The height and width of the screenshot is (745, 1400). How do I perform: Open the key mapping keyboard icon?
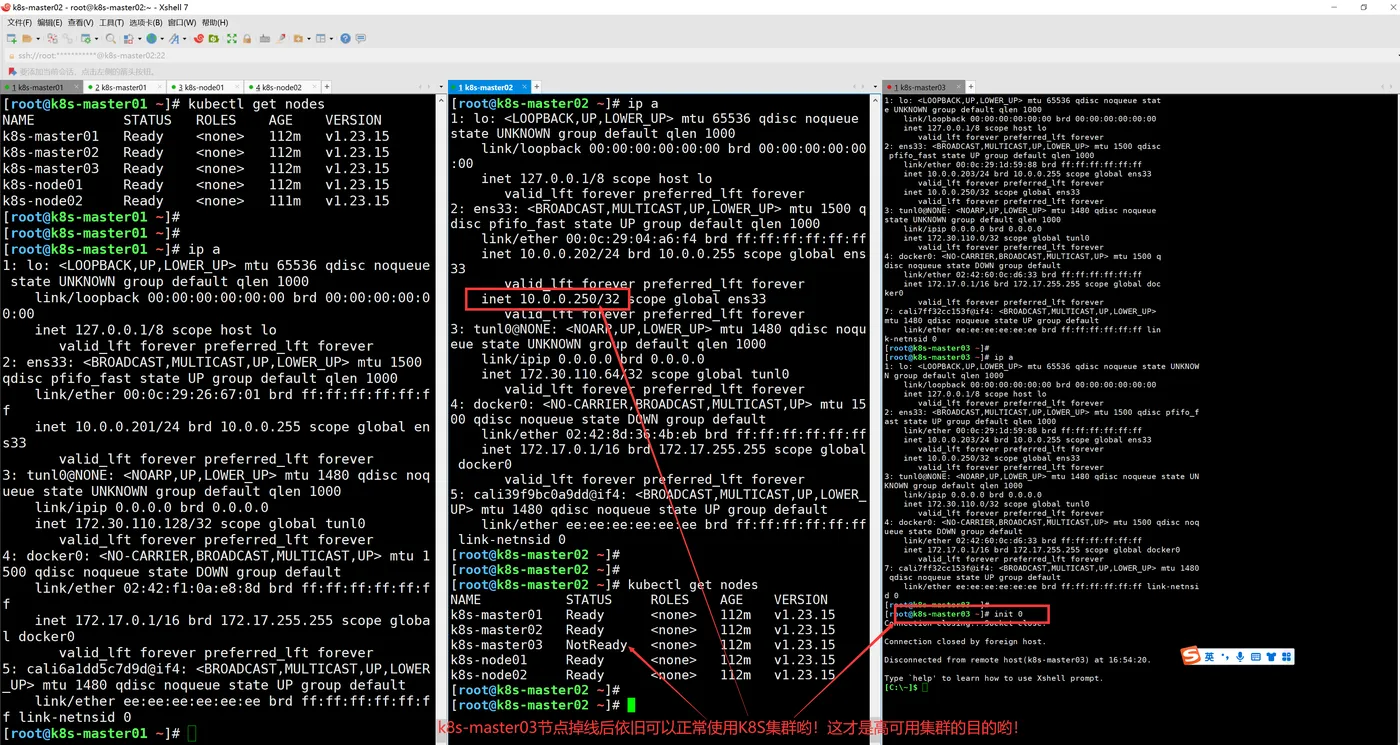(265, 38)
